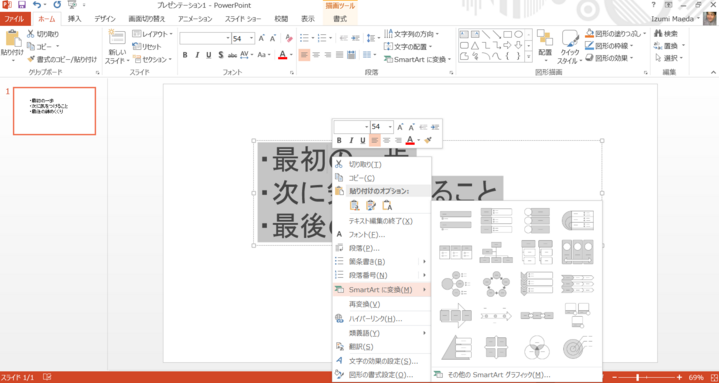Choose the Basic Target SmartArt layout

(x=577, y=347)
